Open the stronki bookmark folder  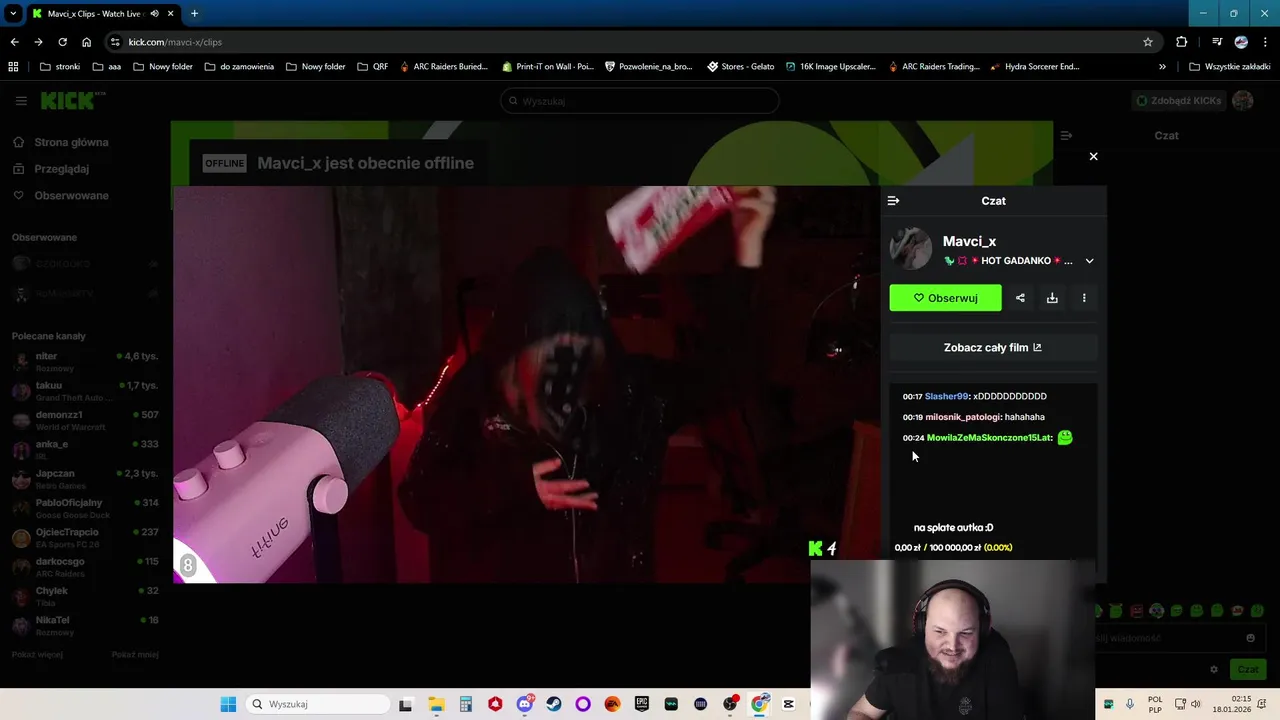tap(60, 67)
